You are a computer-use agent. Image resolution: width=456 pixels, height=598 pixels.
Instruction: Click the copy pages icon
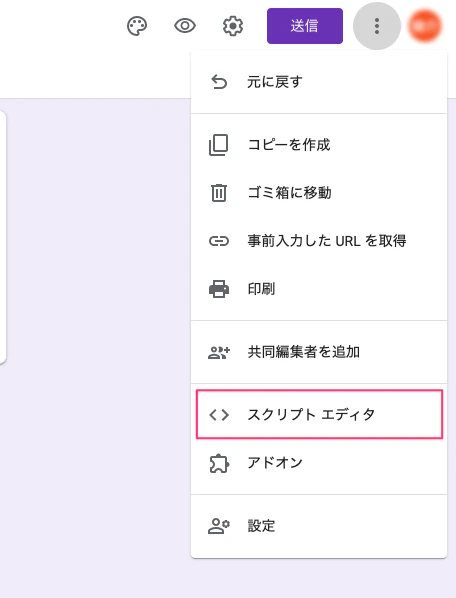(x=219, y=145)
